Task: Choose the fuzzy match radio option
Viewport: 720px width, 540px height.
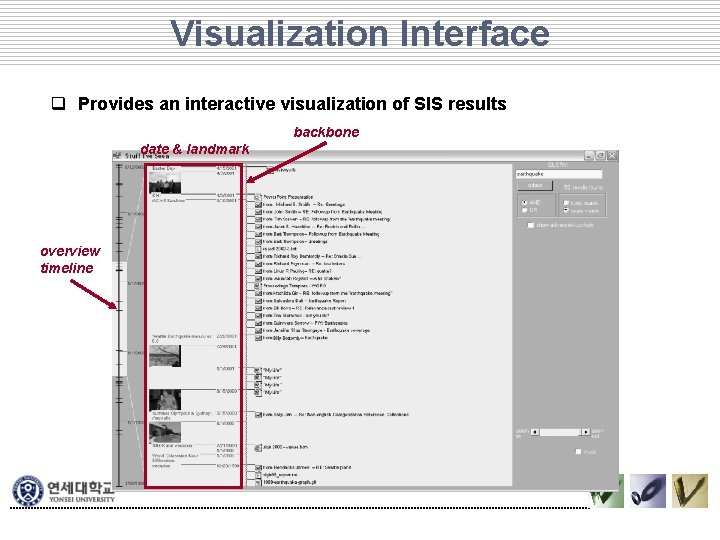Action: [566, 202]
